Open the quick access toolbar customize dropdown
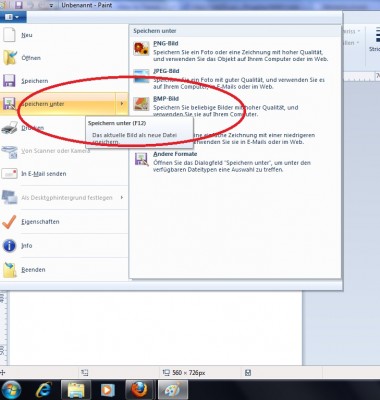 (51, 5)
